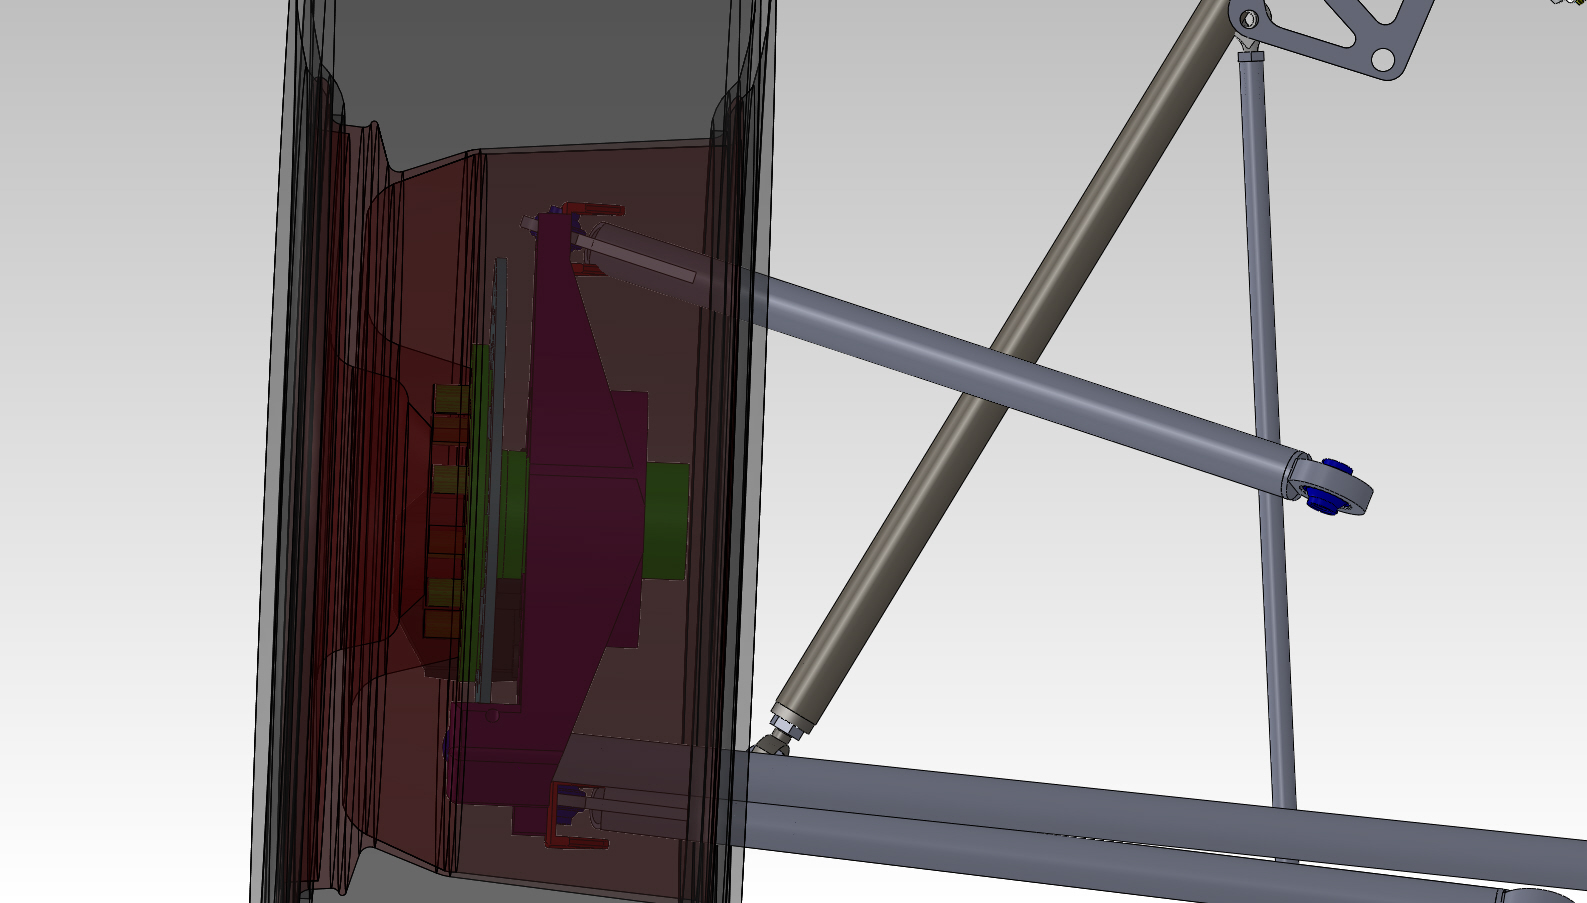
Task: Select the bell crank lower right hole
Action: click(1382, 61)
